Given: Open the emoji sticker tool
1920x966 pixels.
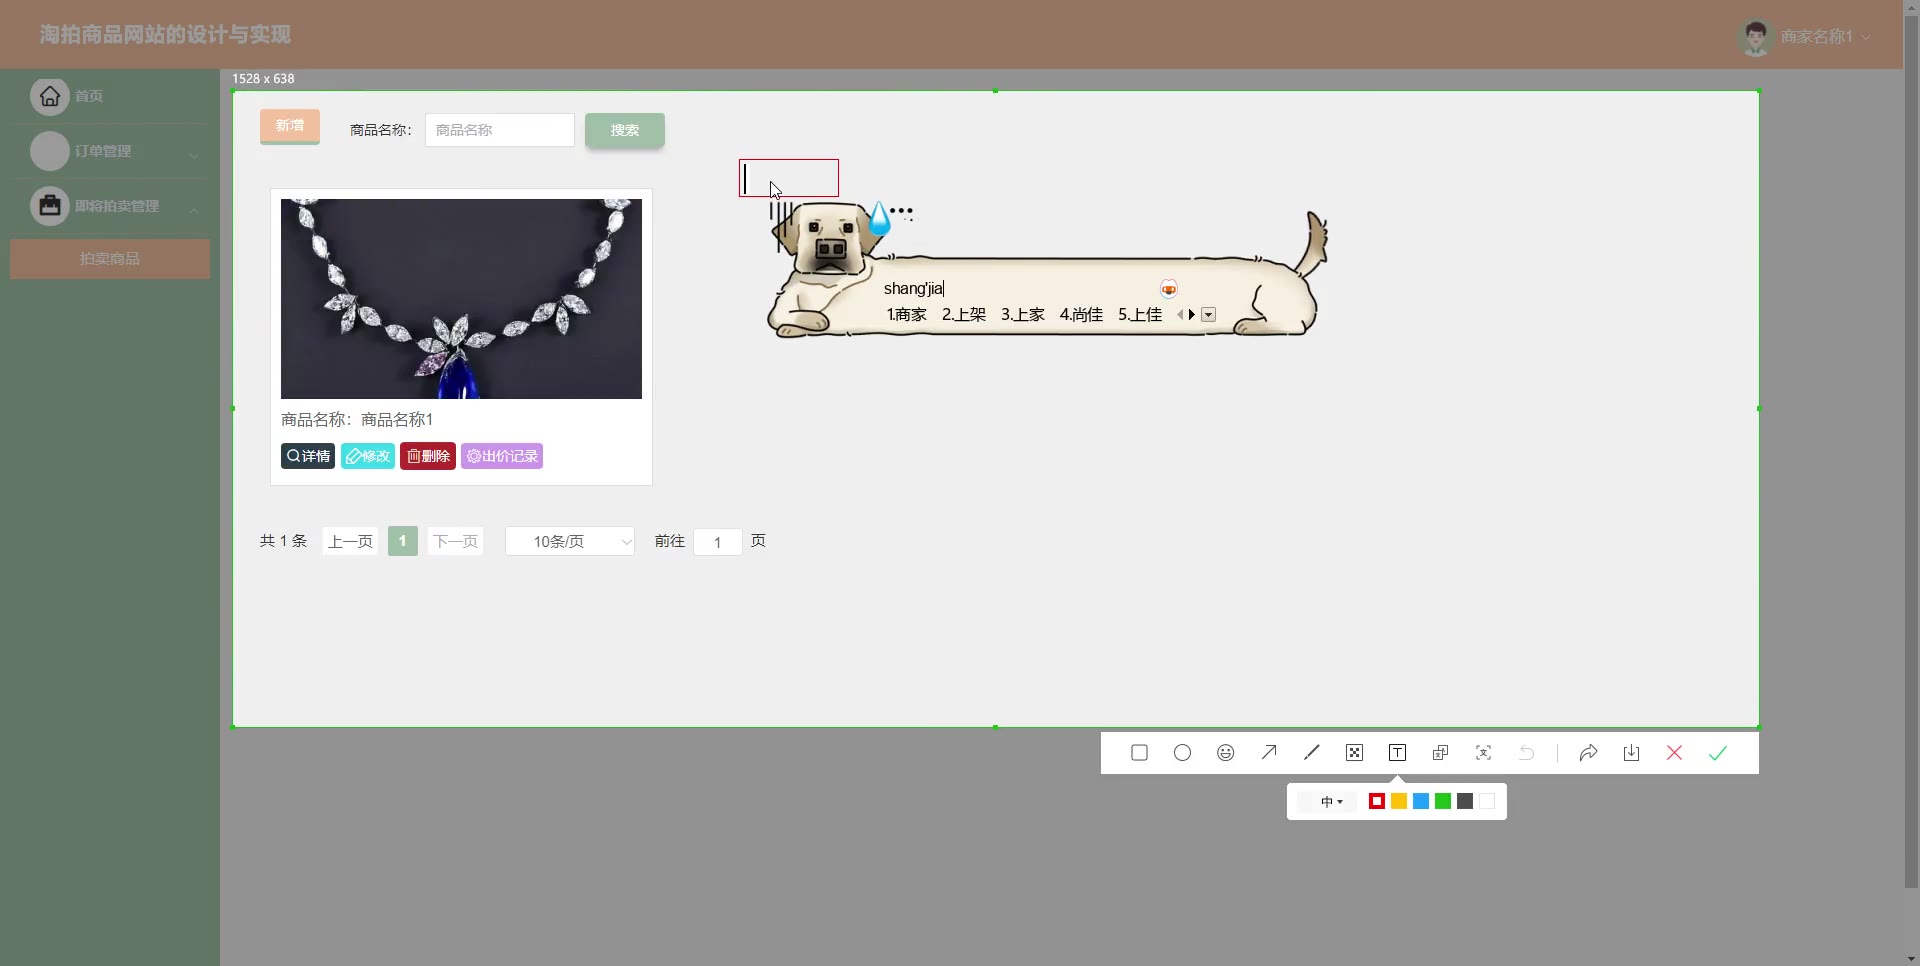Looking at the screenshot, I should pyautogui.click(x=1226, y=753).
